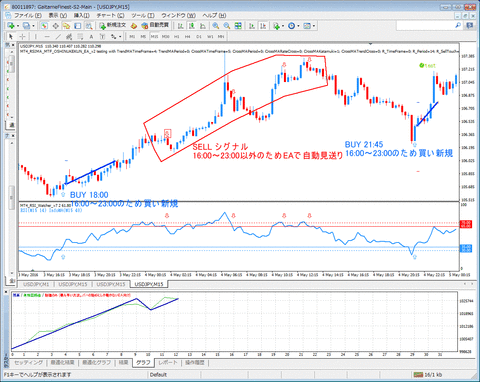480x382 pixels.
Task: Switch to the USDJPY,M1 chart tab
Action: point(36,284)
